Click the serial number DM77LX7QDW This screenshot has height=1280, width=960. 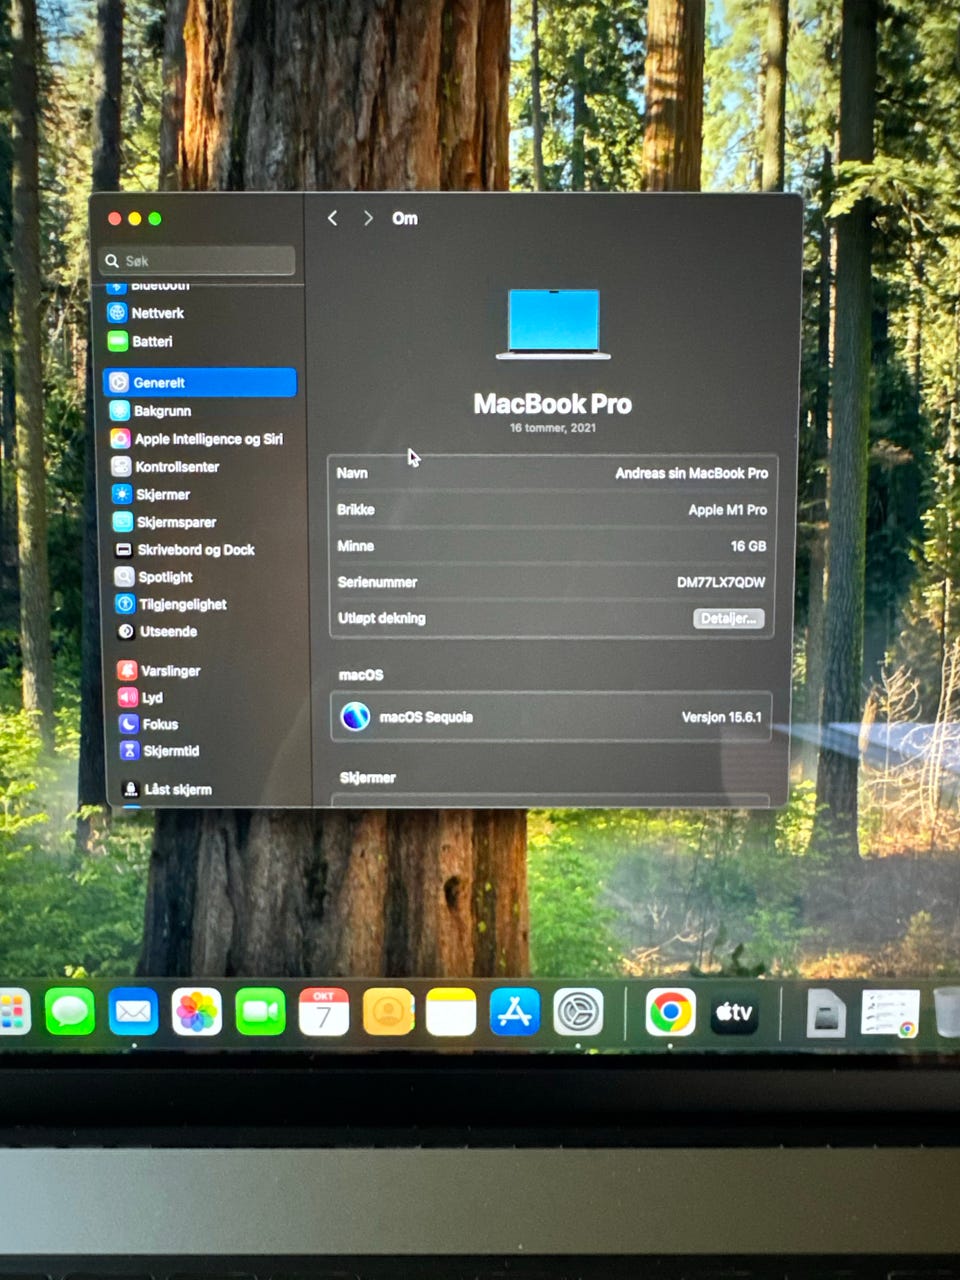[721, 582]
